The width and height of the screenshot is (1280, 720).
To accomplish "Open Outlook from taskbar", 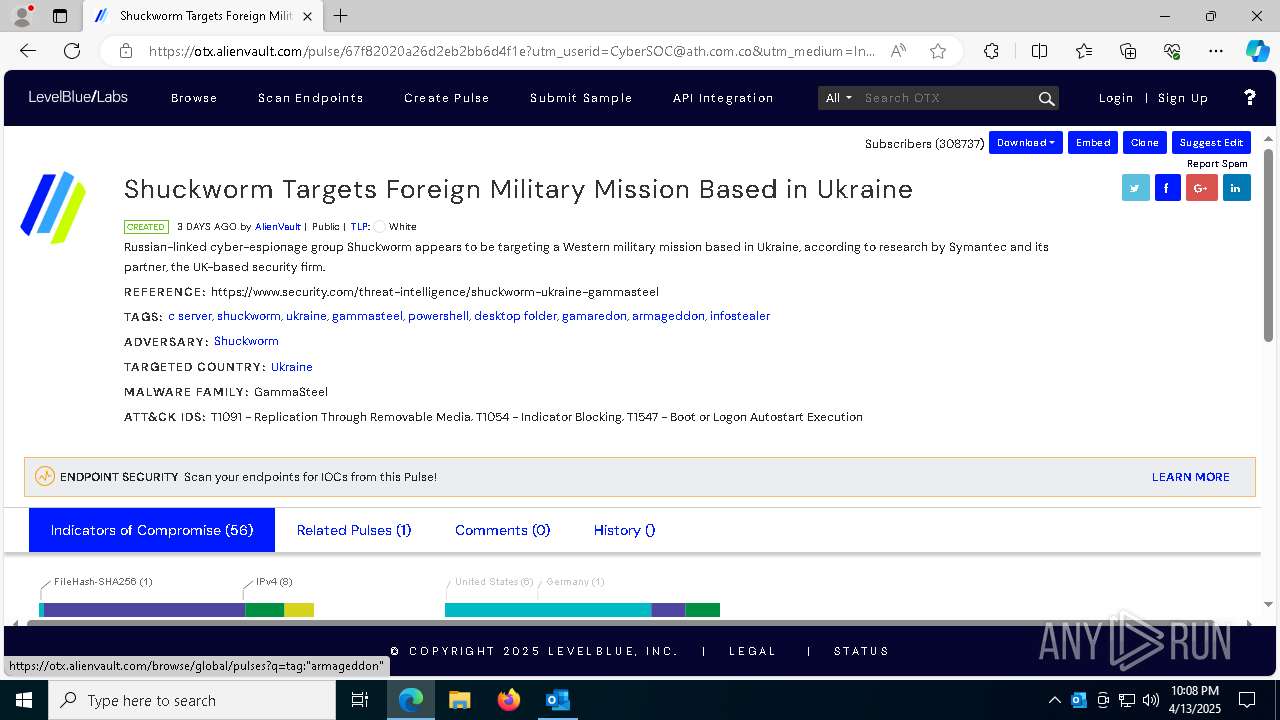I will point(557,700).
